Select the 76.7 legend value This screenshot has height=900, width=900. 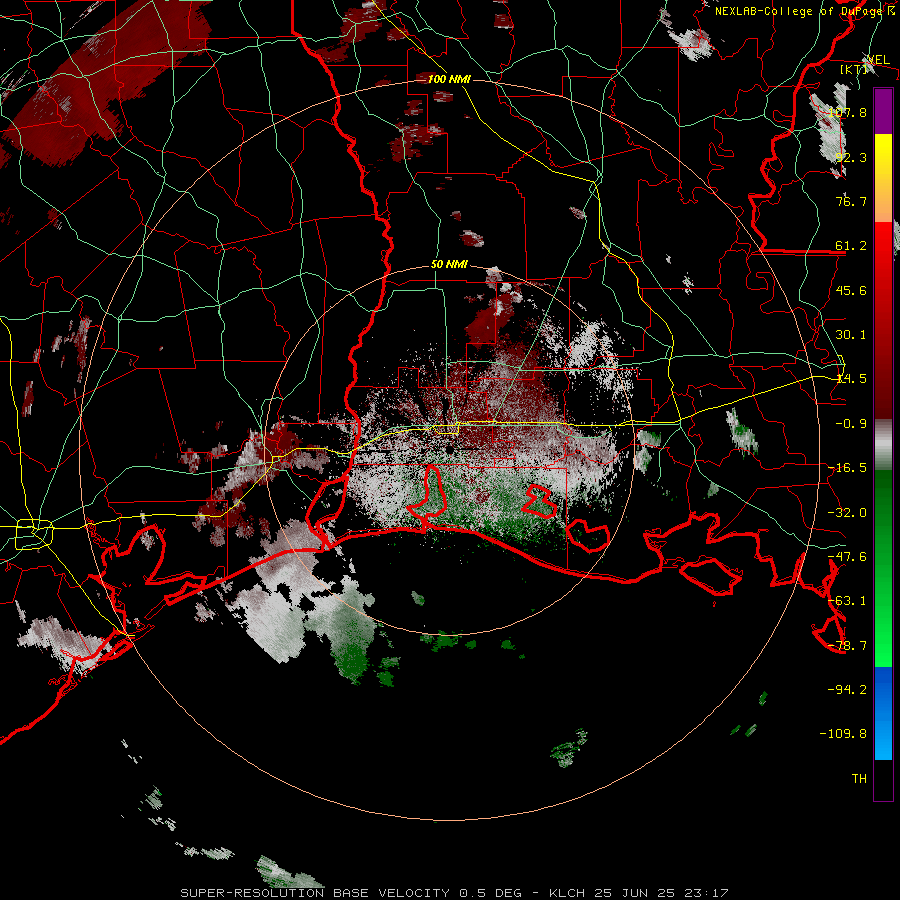tap(851, 201)
